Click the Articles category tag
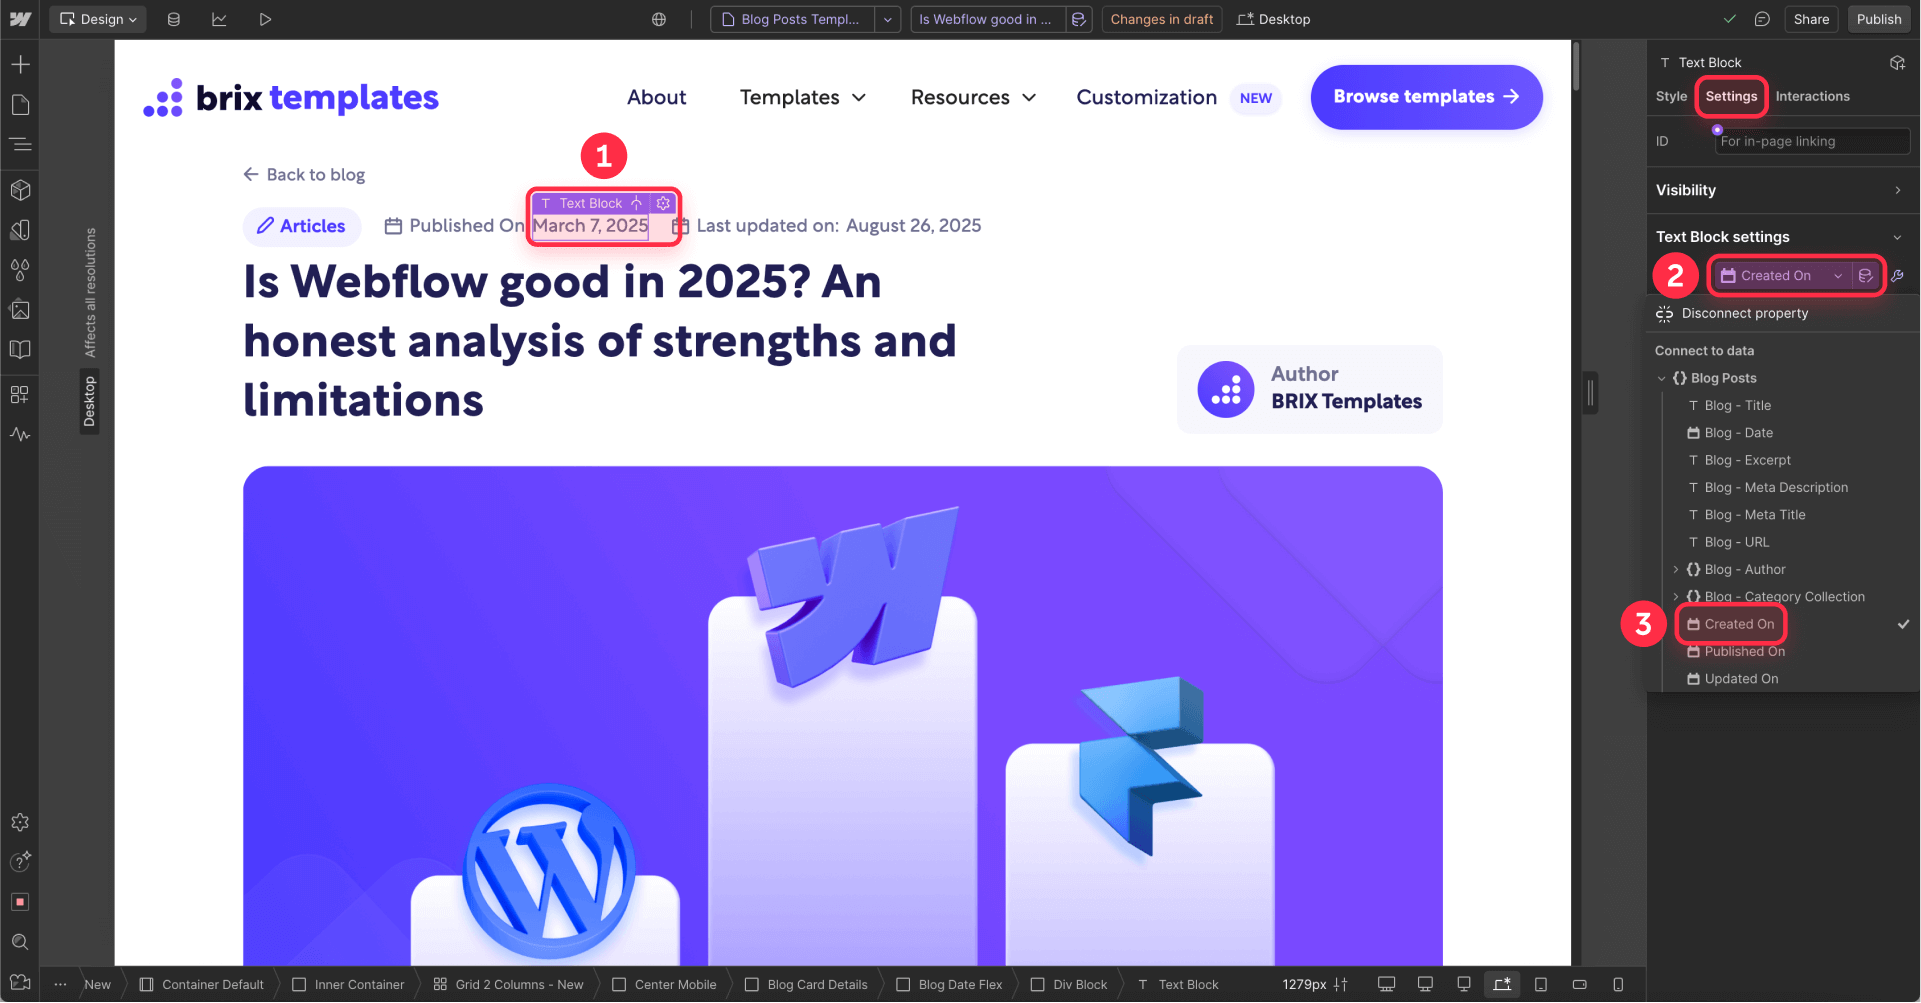Screen dimensions: 1921x1003 [302, 227]
